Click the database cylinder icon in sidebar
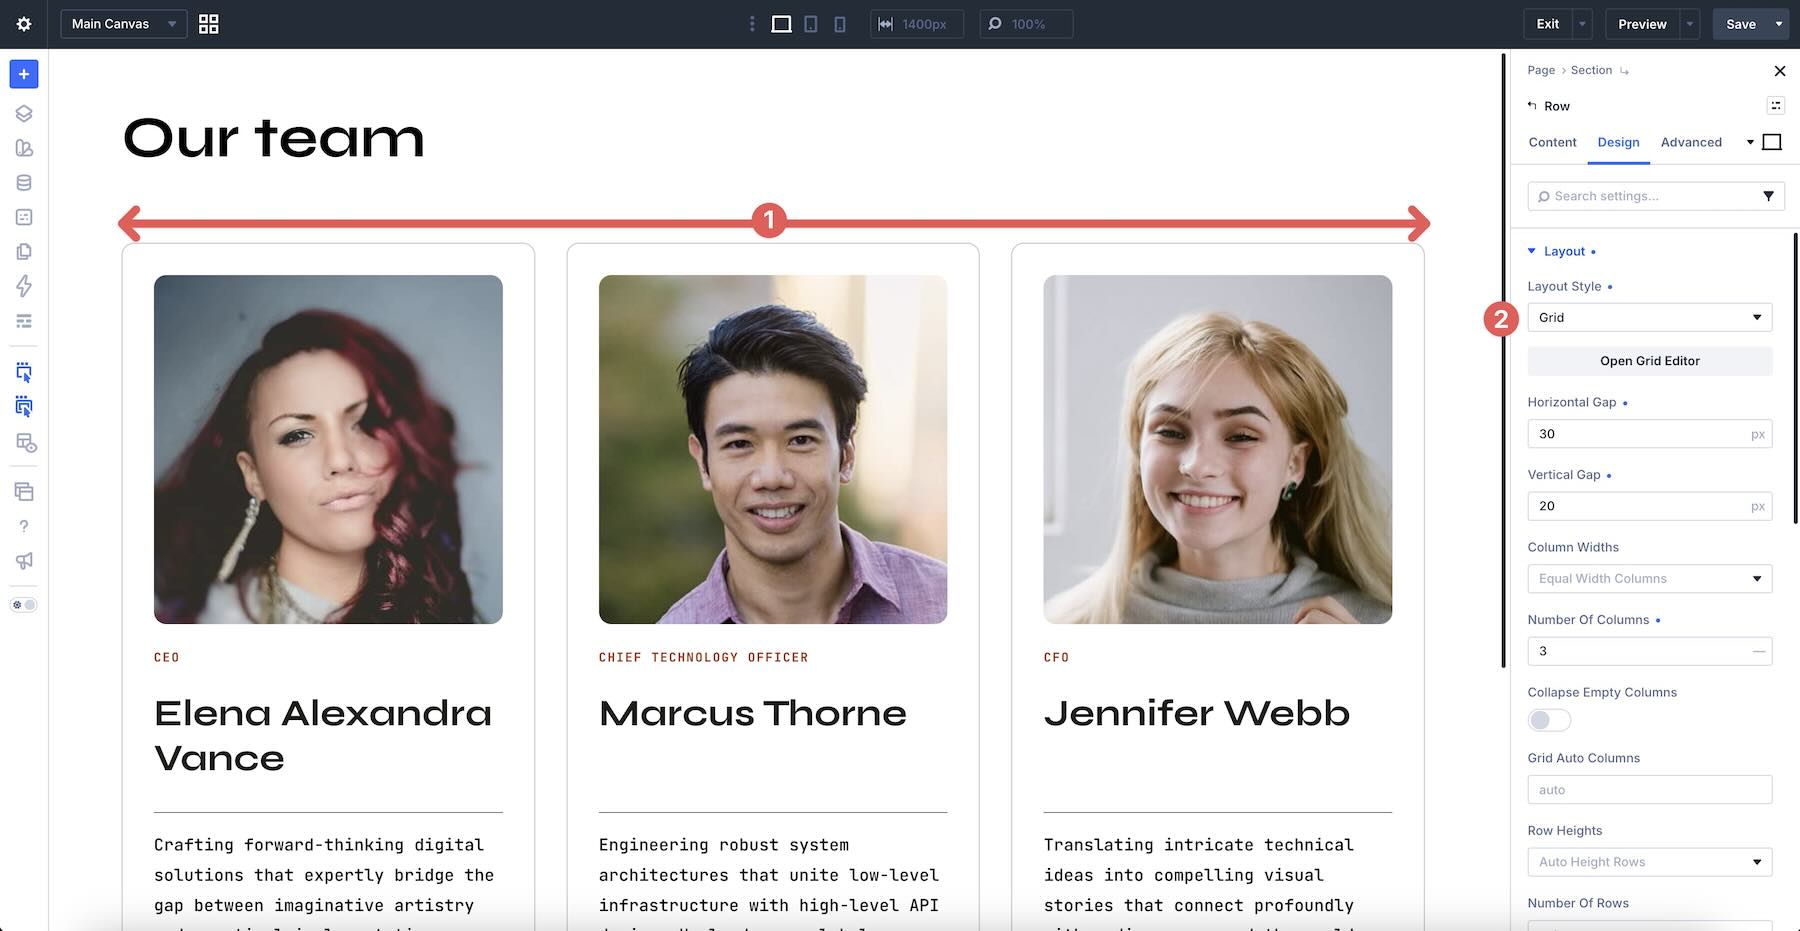Viewport: 1800px width, 931px height. [x=24, y=183]
